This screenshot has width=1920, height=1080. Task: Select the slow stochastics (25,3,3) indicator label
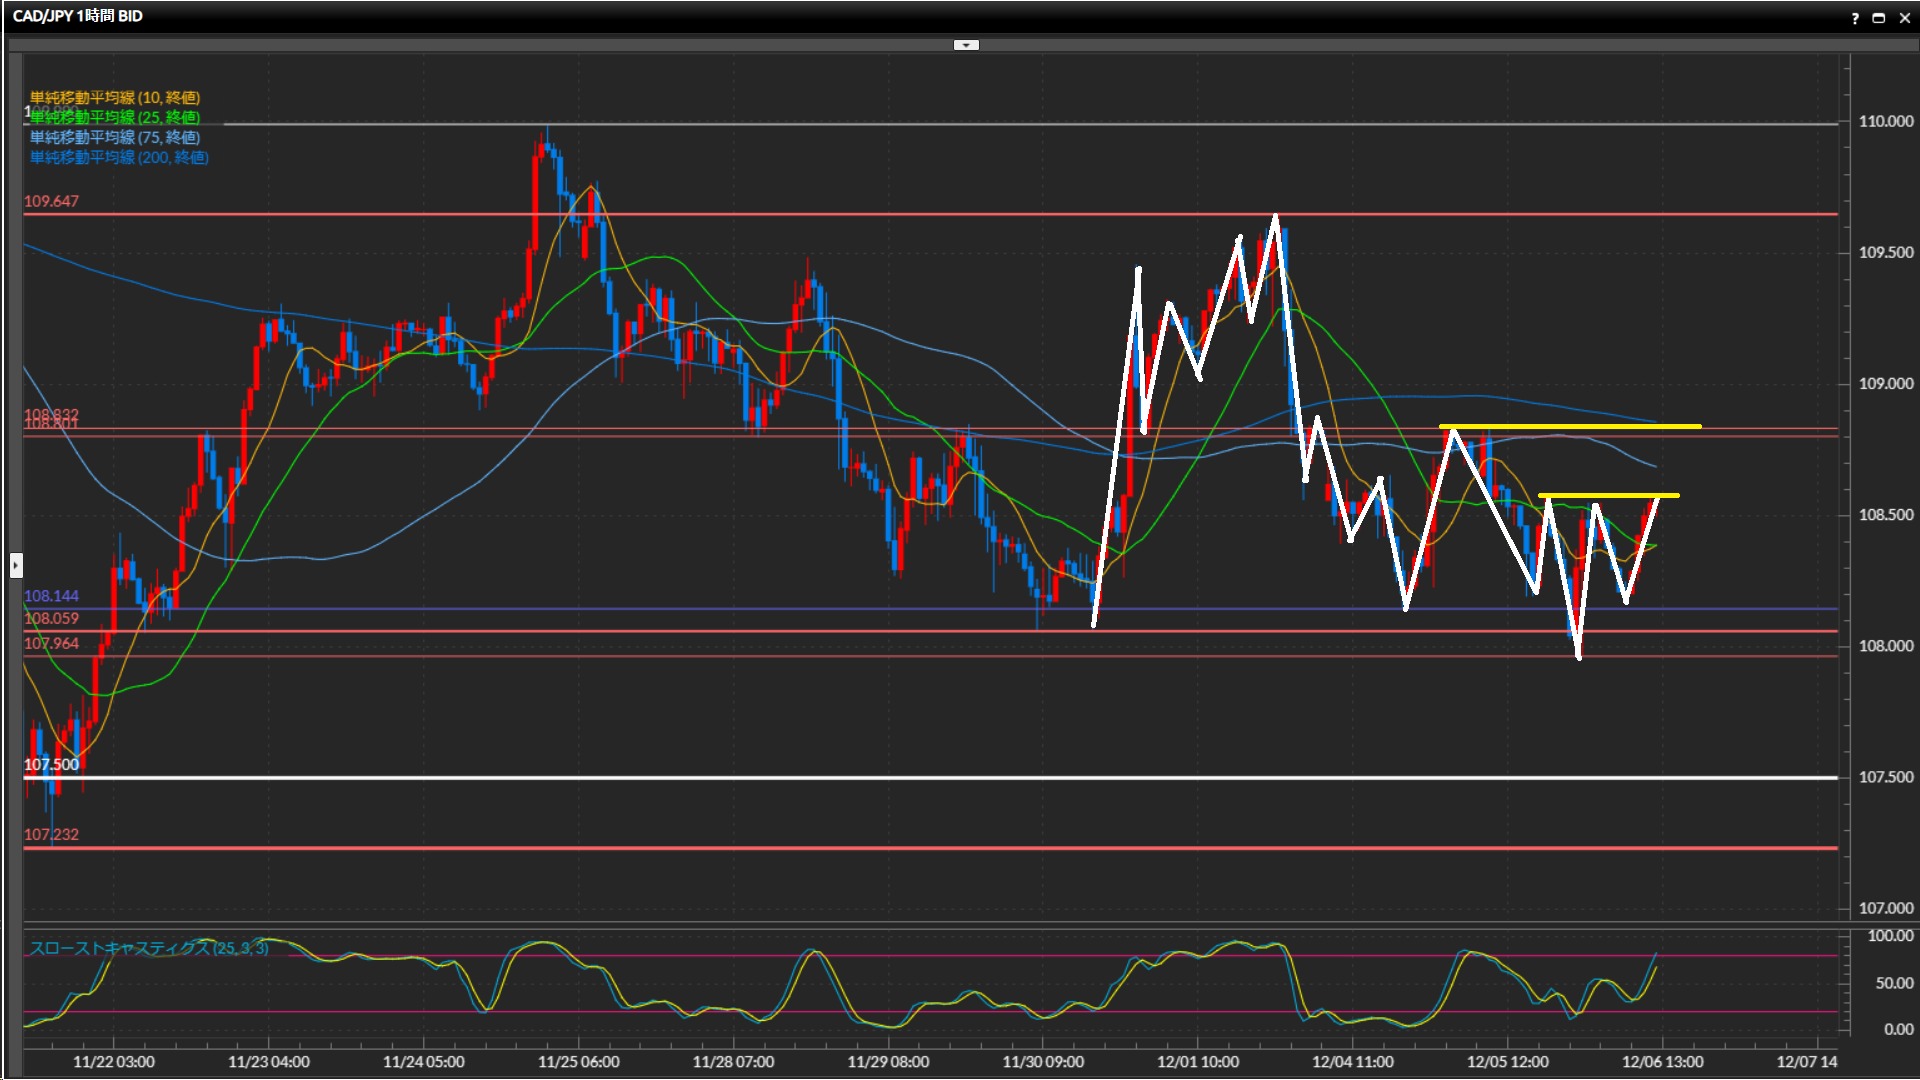[x=149, y=948]
